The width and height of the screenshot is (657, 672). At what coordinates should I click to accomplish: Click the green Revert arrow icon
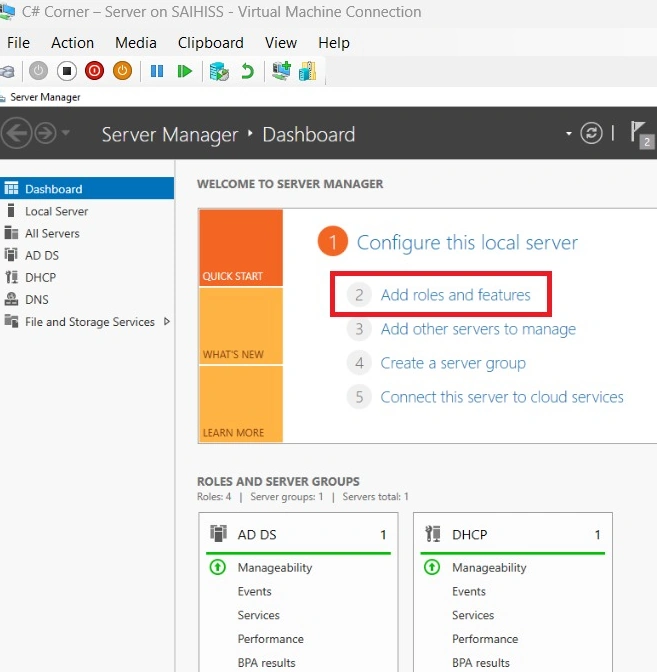tap(247, 71)
